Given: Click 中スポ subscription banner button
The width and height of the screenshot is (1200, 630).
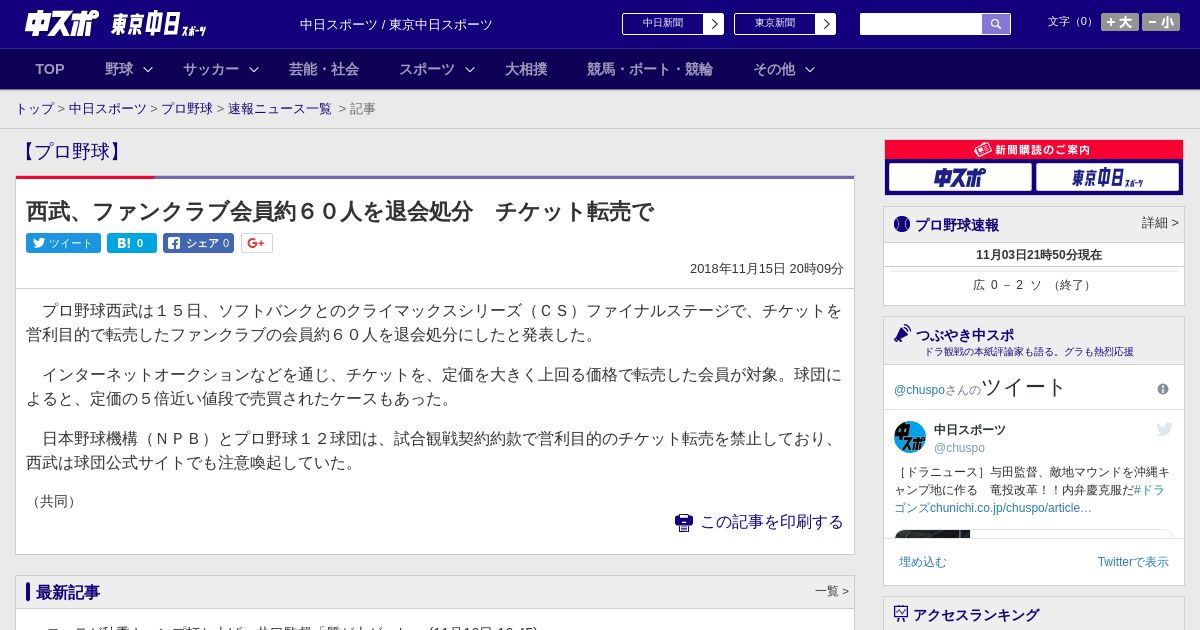Looking at the screenshot, I should point(960,177).
